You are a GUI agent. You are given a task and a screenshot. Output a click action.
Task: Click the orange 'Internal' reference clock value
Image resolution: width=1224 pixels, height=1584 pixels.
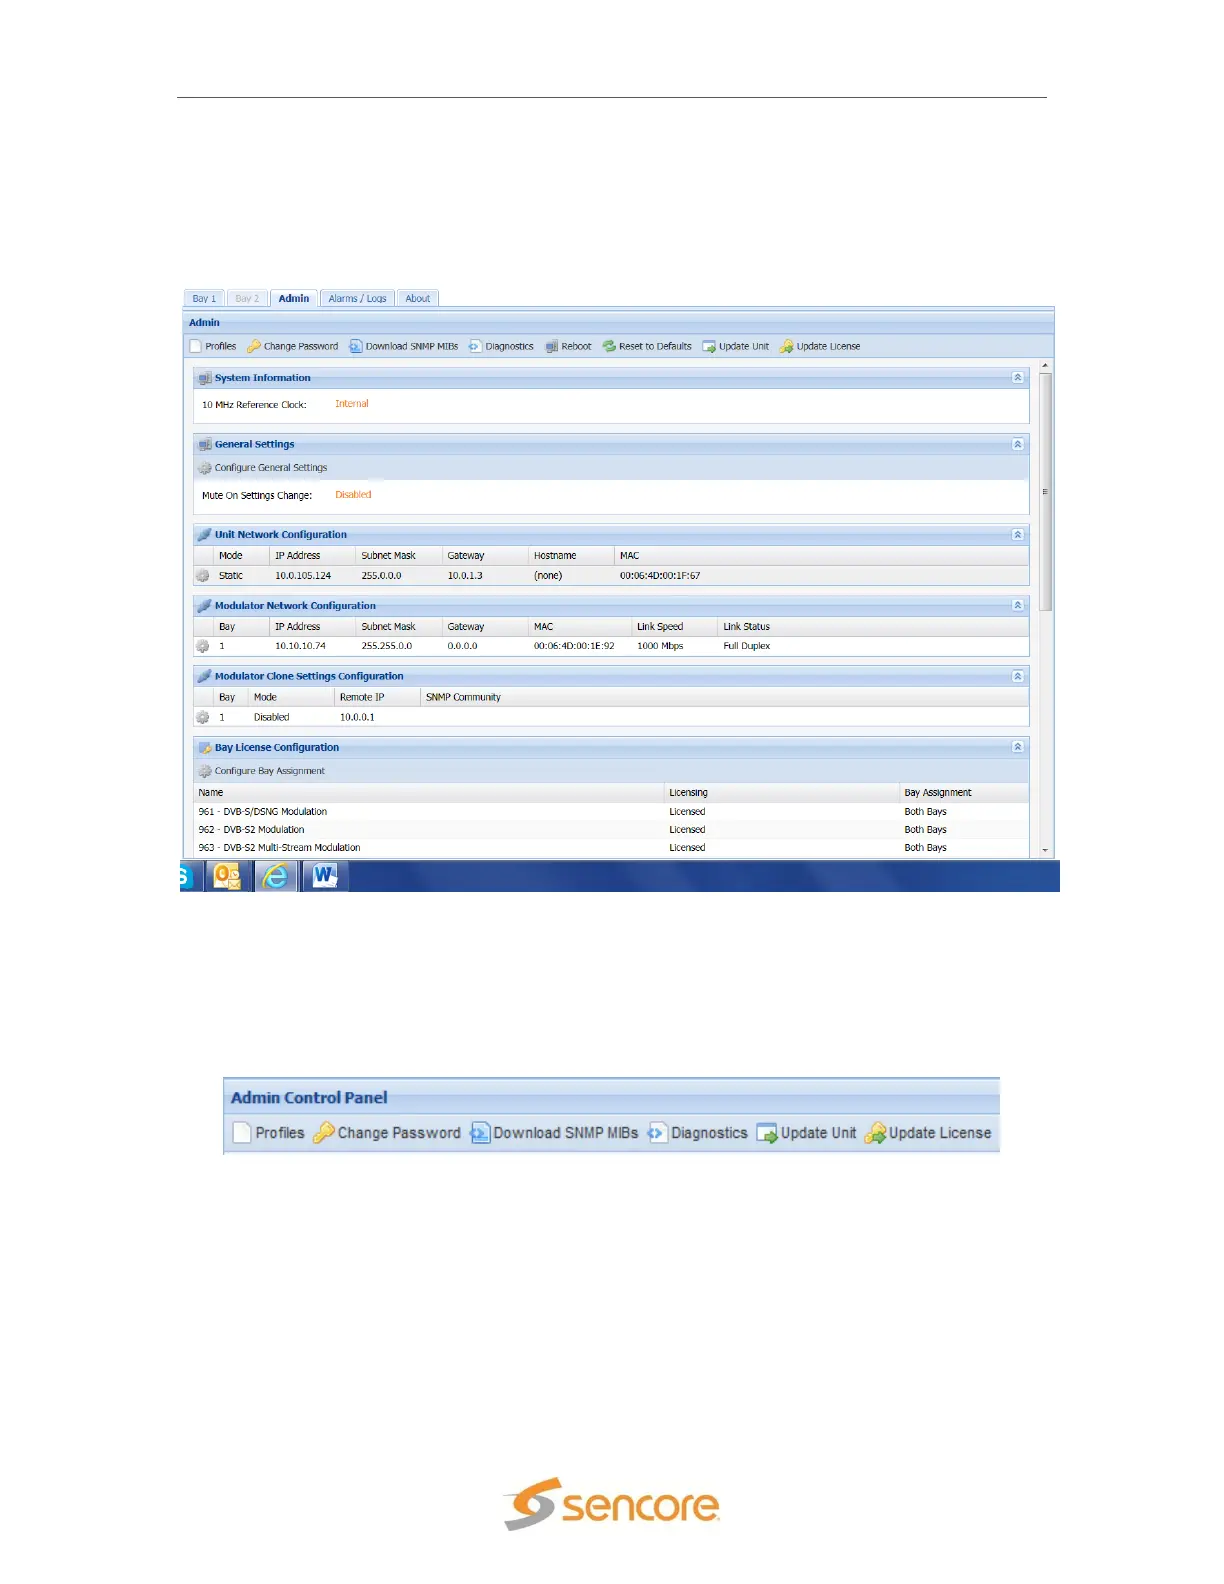[352, 404]
